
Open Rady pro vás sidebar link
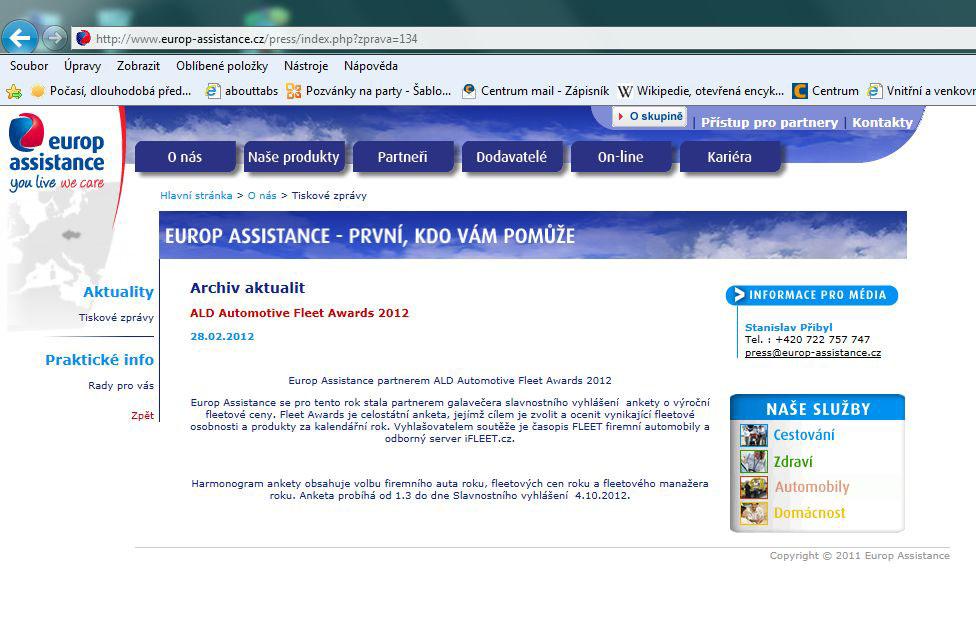pyautogui.click(x=121, y=385)
